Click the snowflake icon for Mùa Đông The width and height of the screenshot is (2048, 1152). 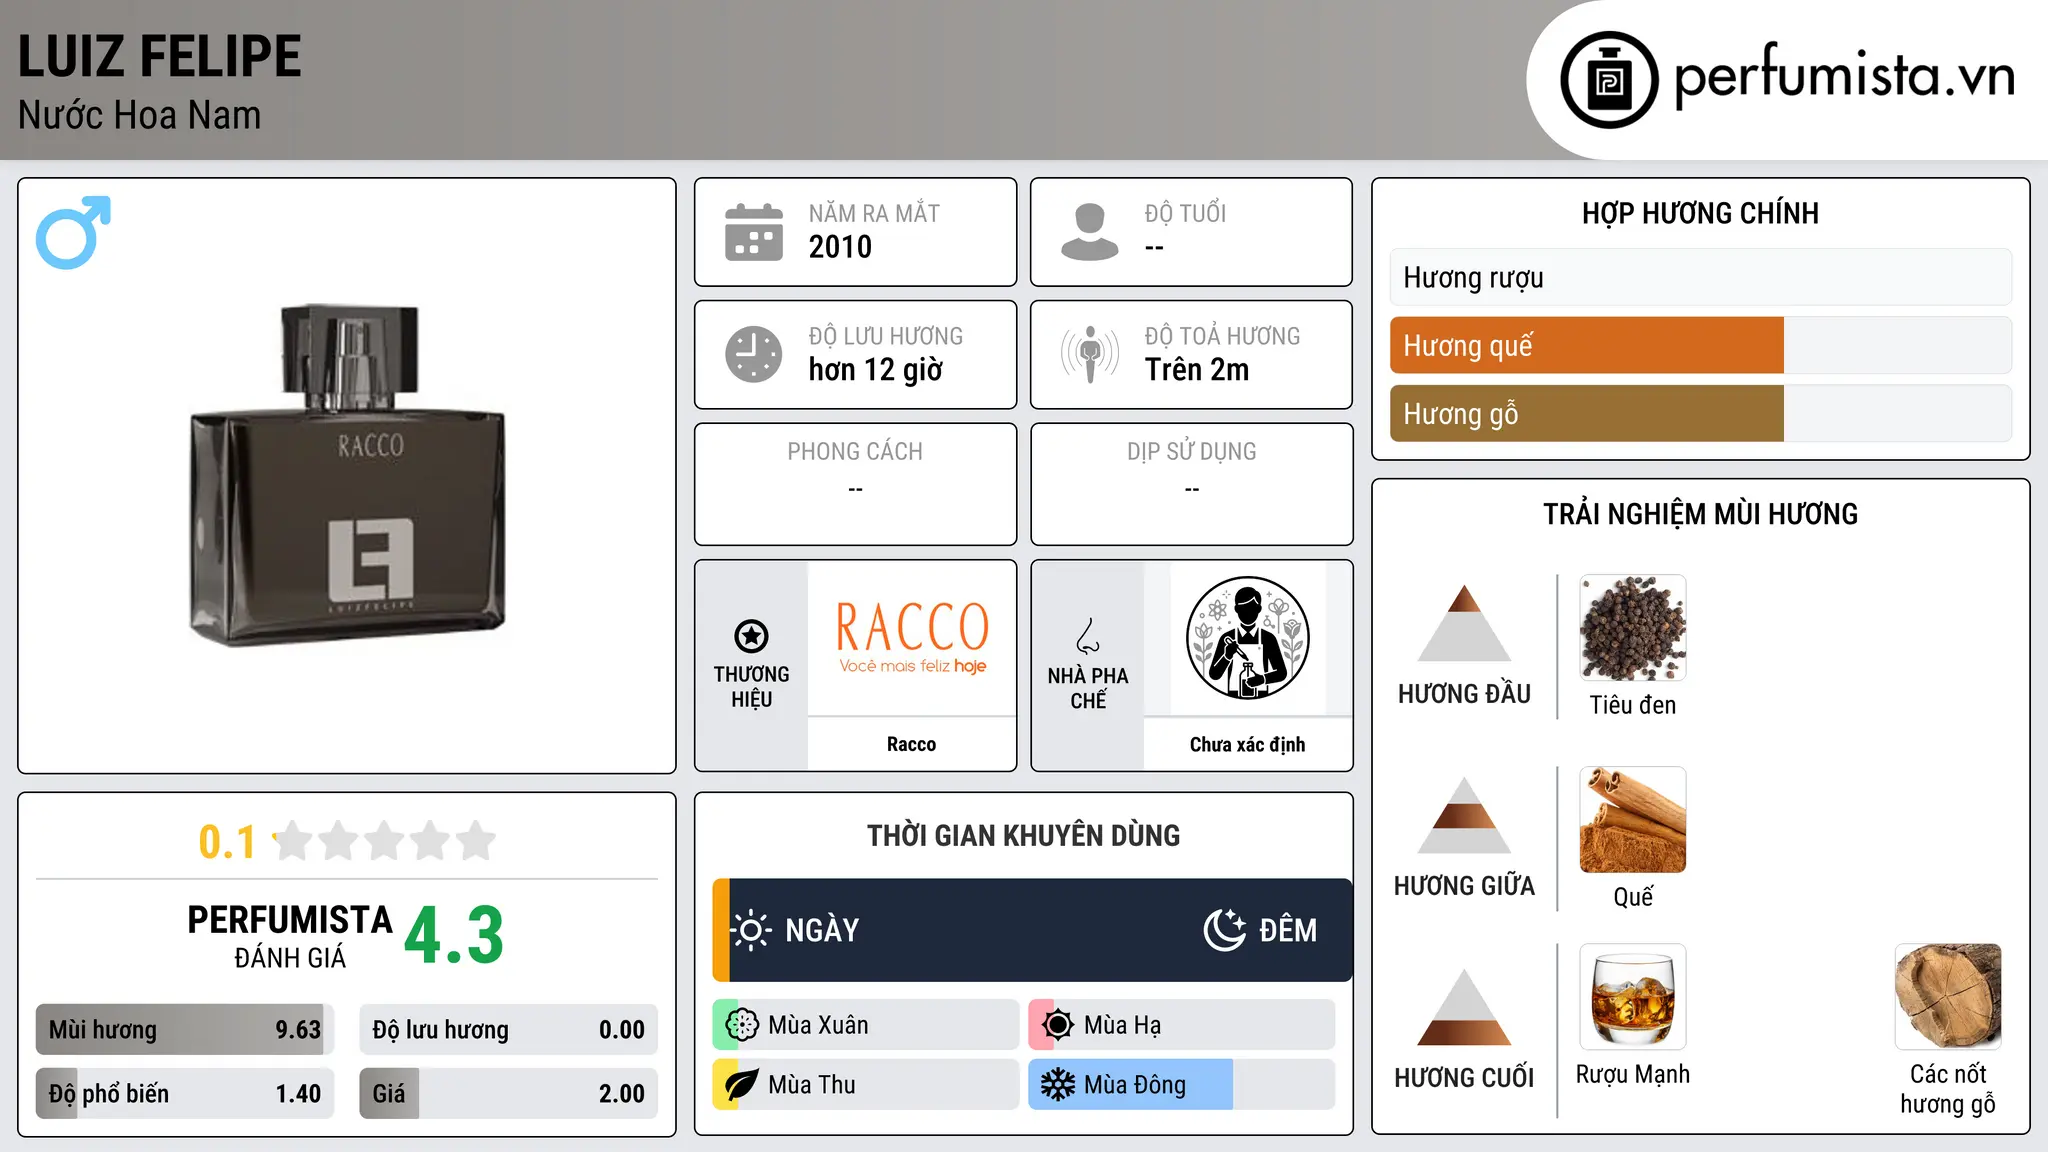point(1058,1085)
